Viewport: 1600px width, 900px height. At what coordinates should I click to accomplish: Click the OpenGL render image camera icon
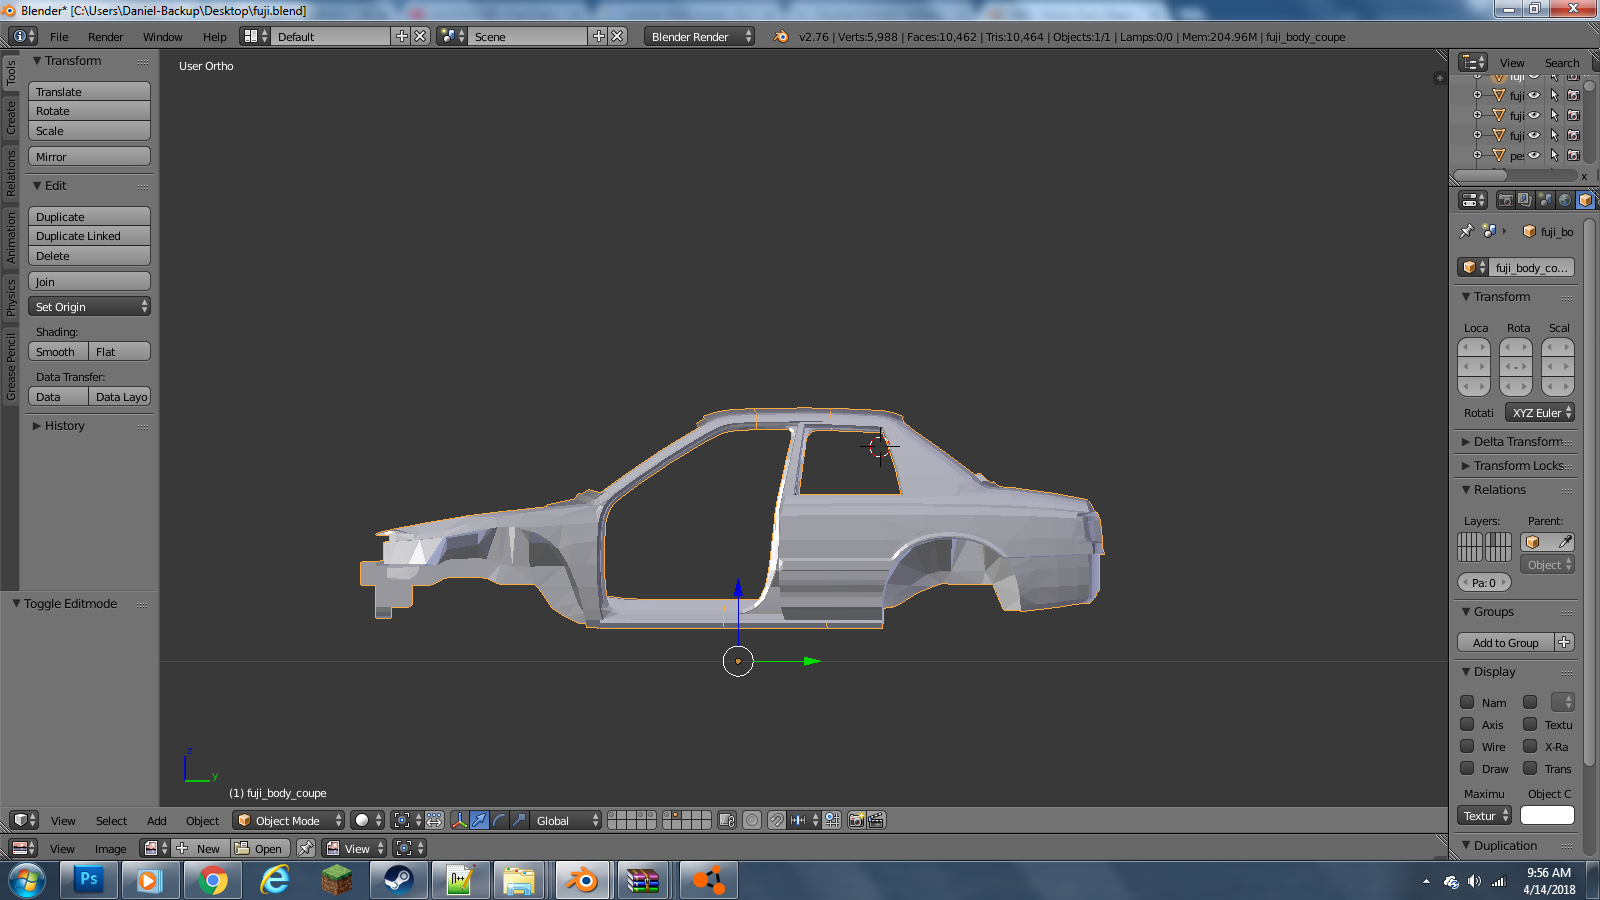tap(856, 820)
